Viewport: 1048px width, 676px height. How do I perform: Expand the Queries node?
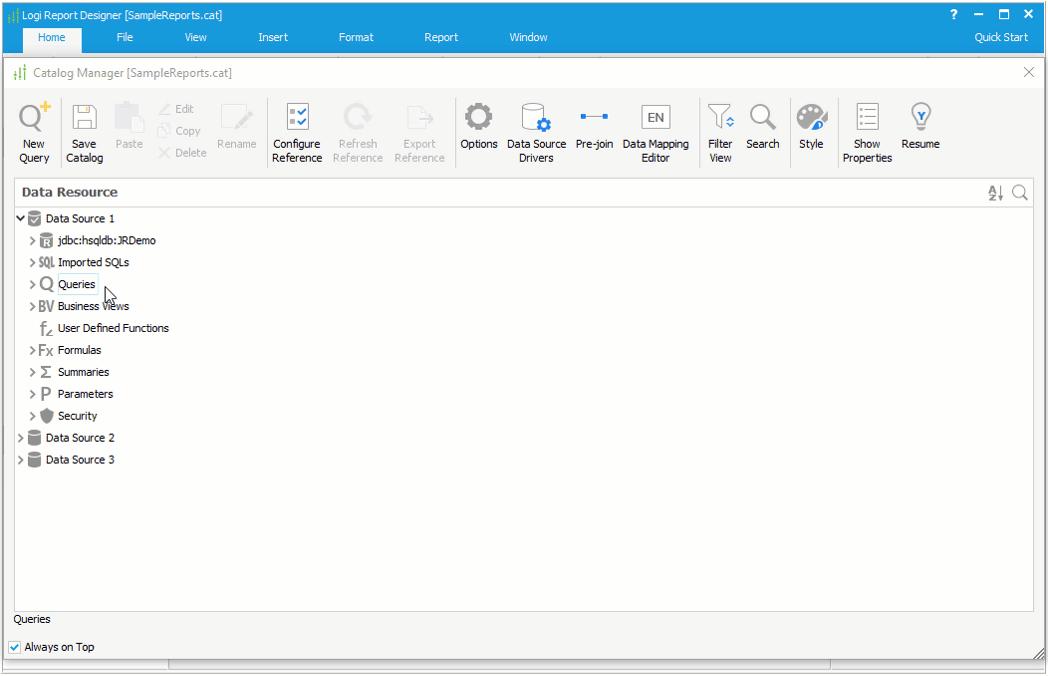tap(32, 284)
